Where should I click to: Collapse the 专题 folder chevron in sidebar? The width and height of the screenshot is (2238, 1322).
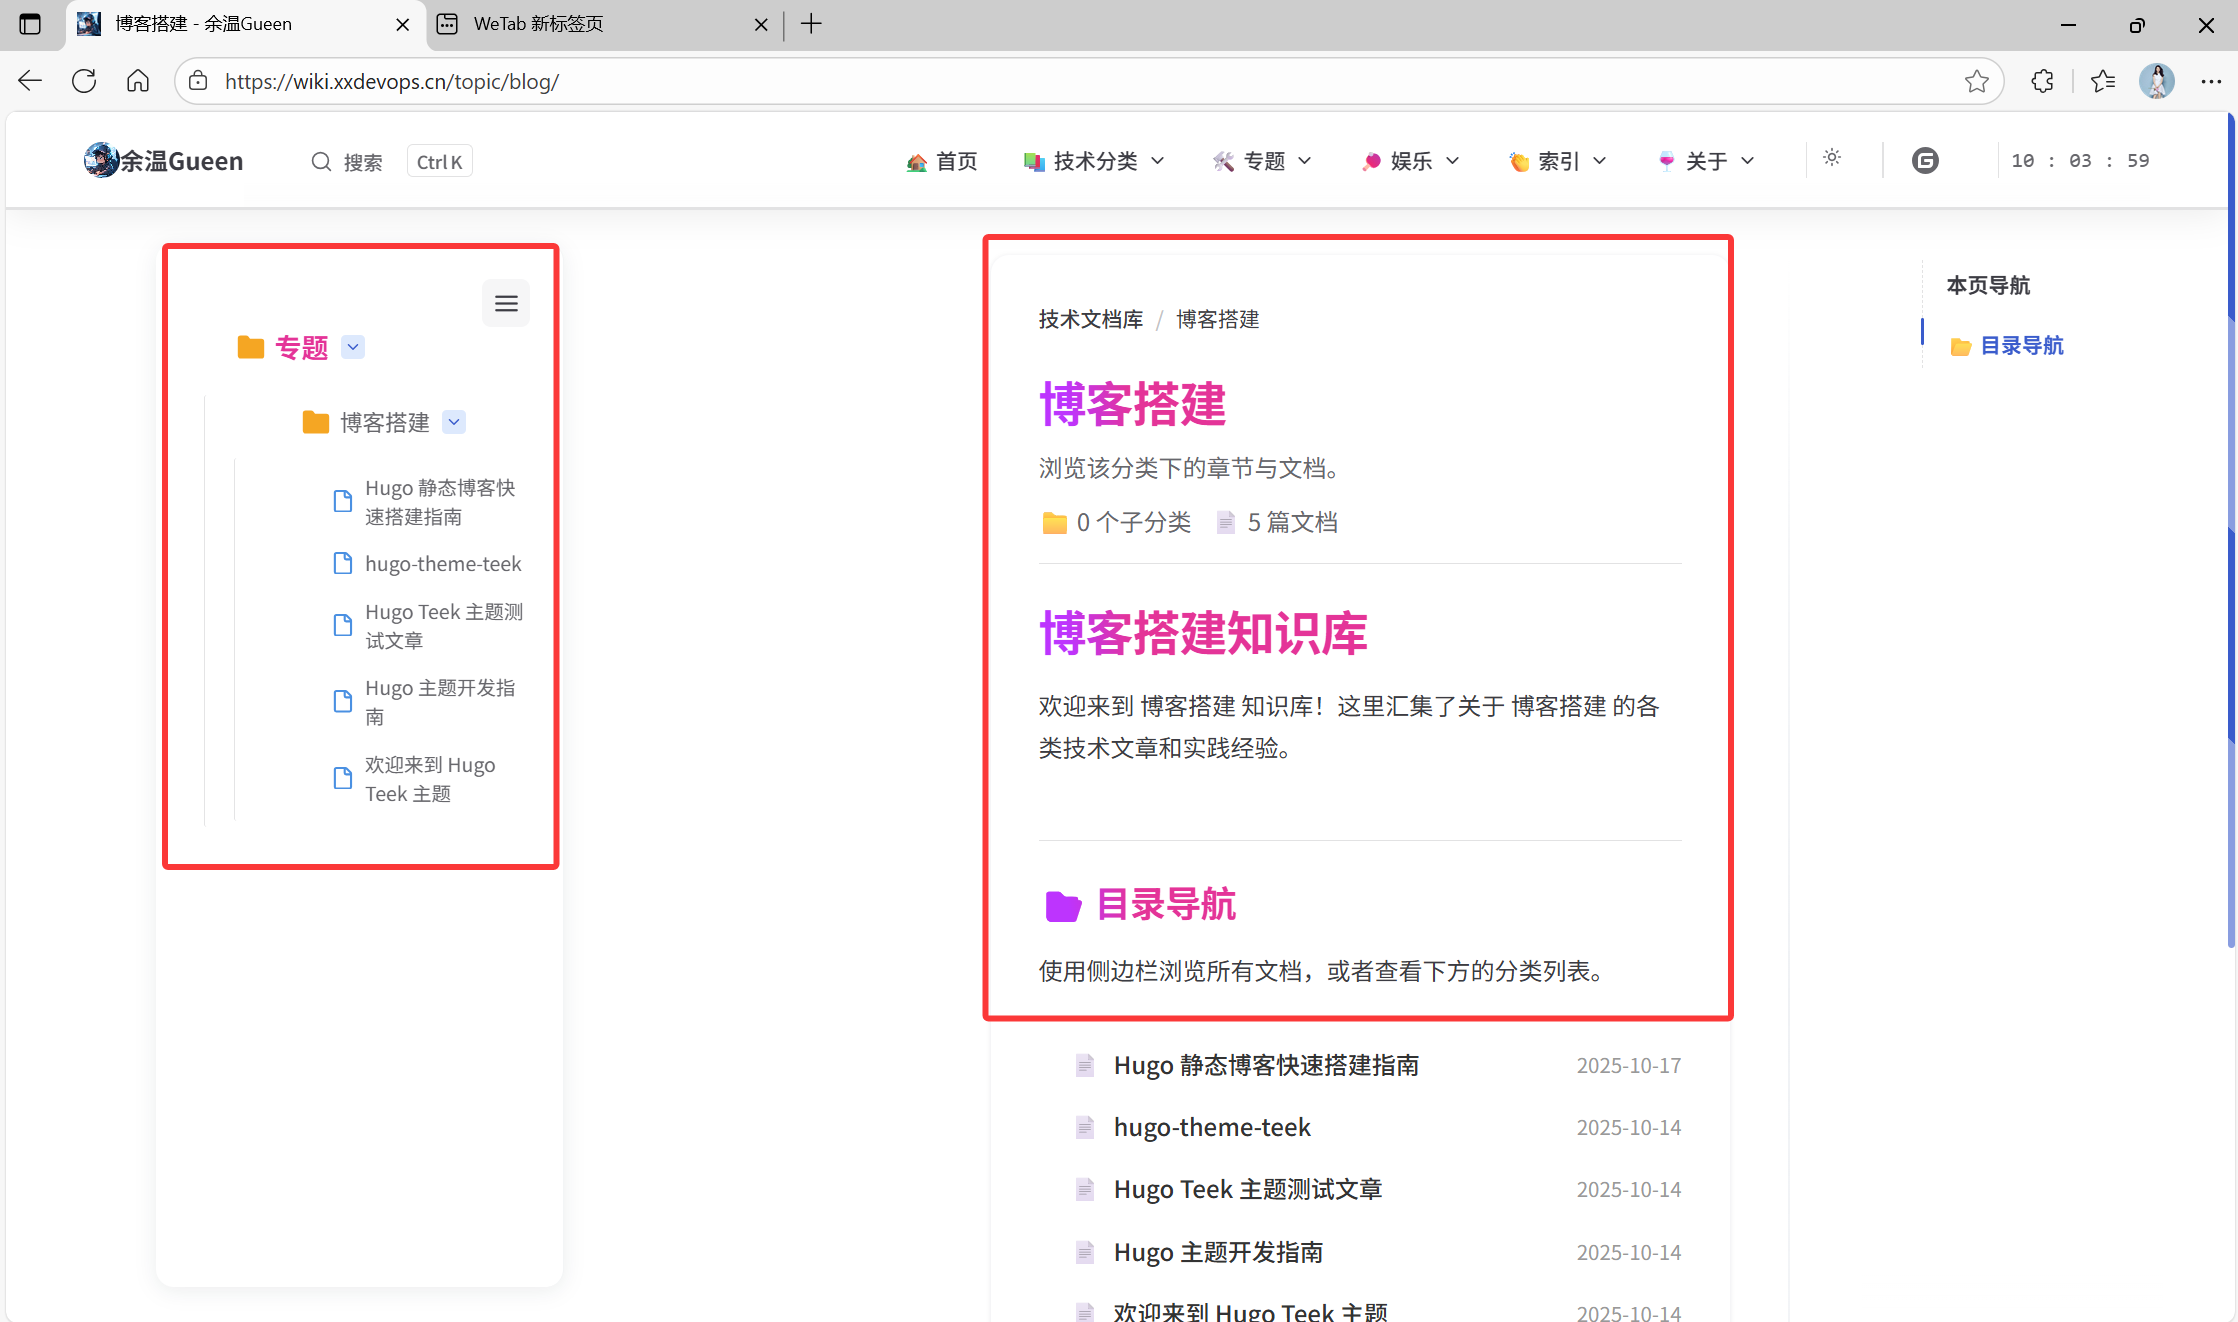pyautogui.click(x=353, y=347)
